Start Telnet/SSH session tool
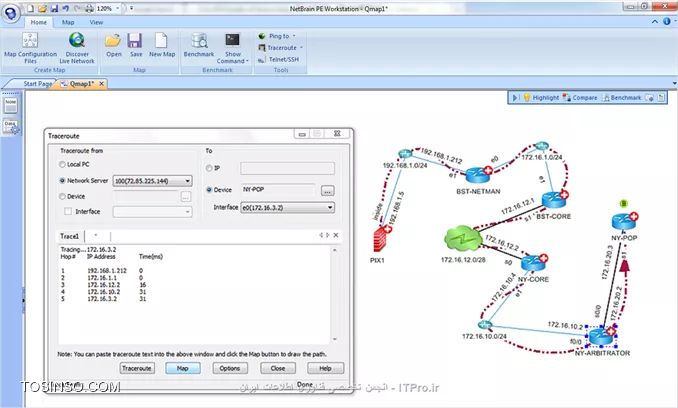Screen dimensions: 678x408 pyautogui.click(x=278, y=60)
